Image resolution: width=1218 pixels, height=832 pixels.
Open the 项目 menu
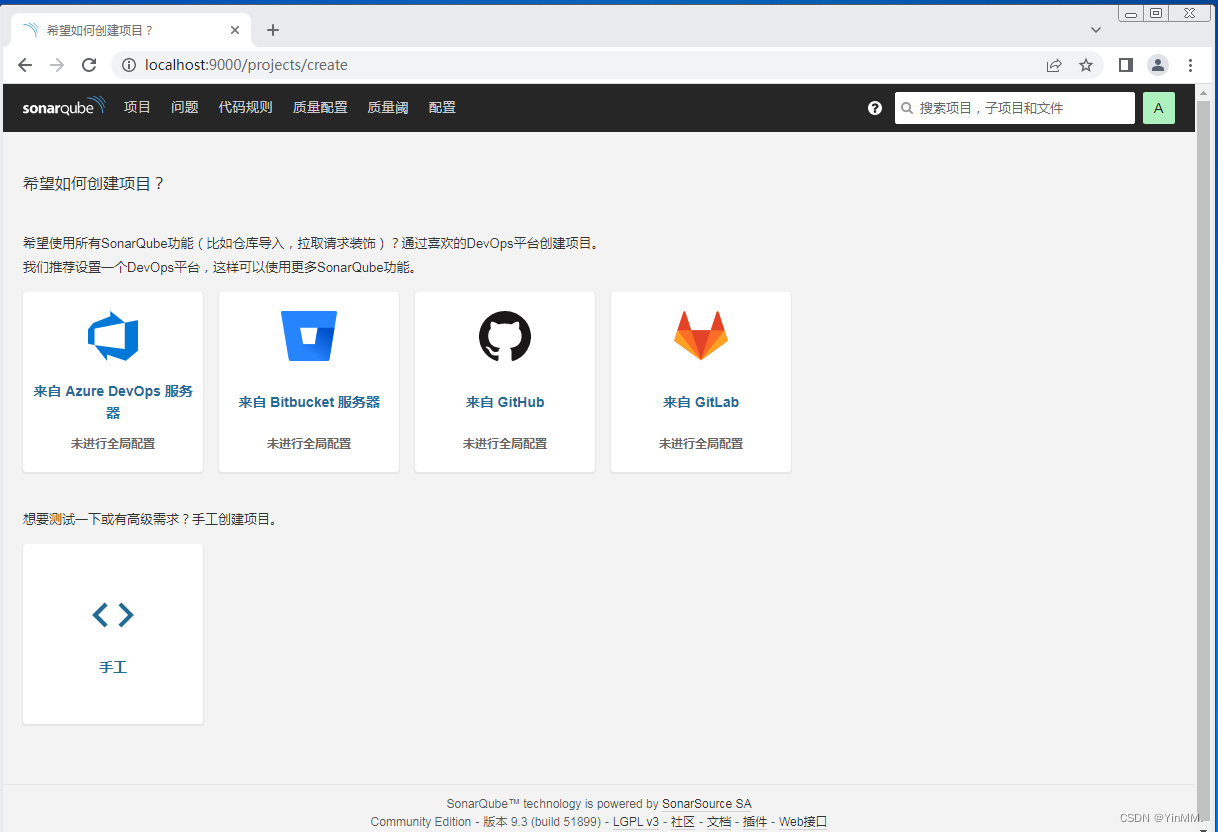137,108
